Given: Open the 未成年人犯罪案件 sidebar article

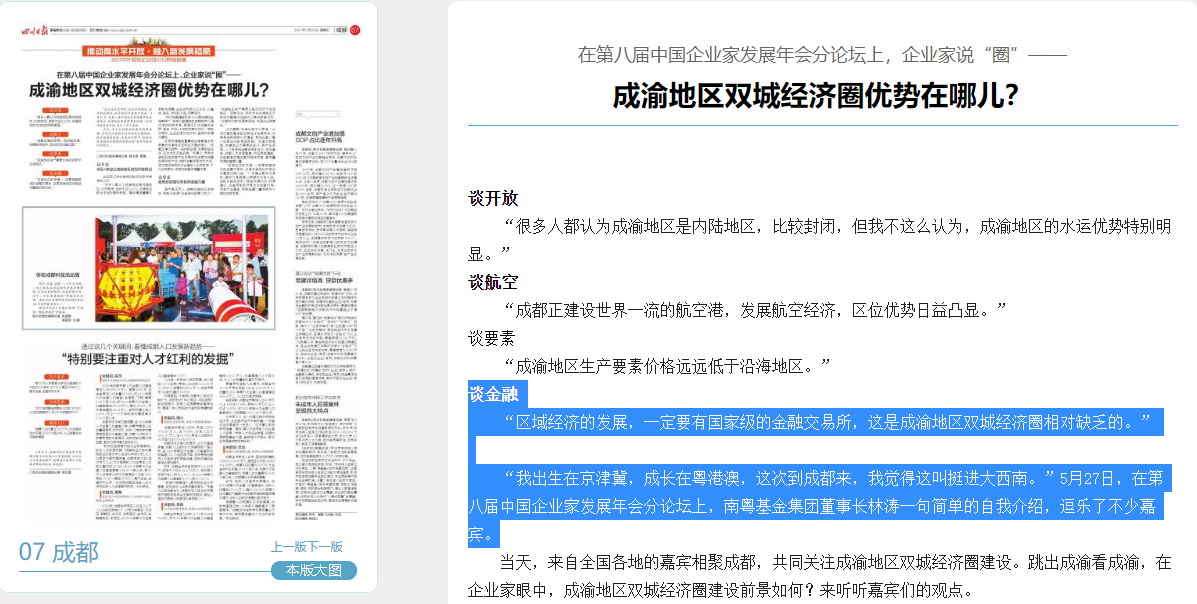Looking at the screenshot, I should point(320,406).
